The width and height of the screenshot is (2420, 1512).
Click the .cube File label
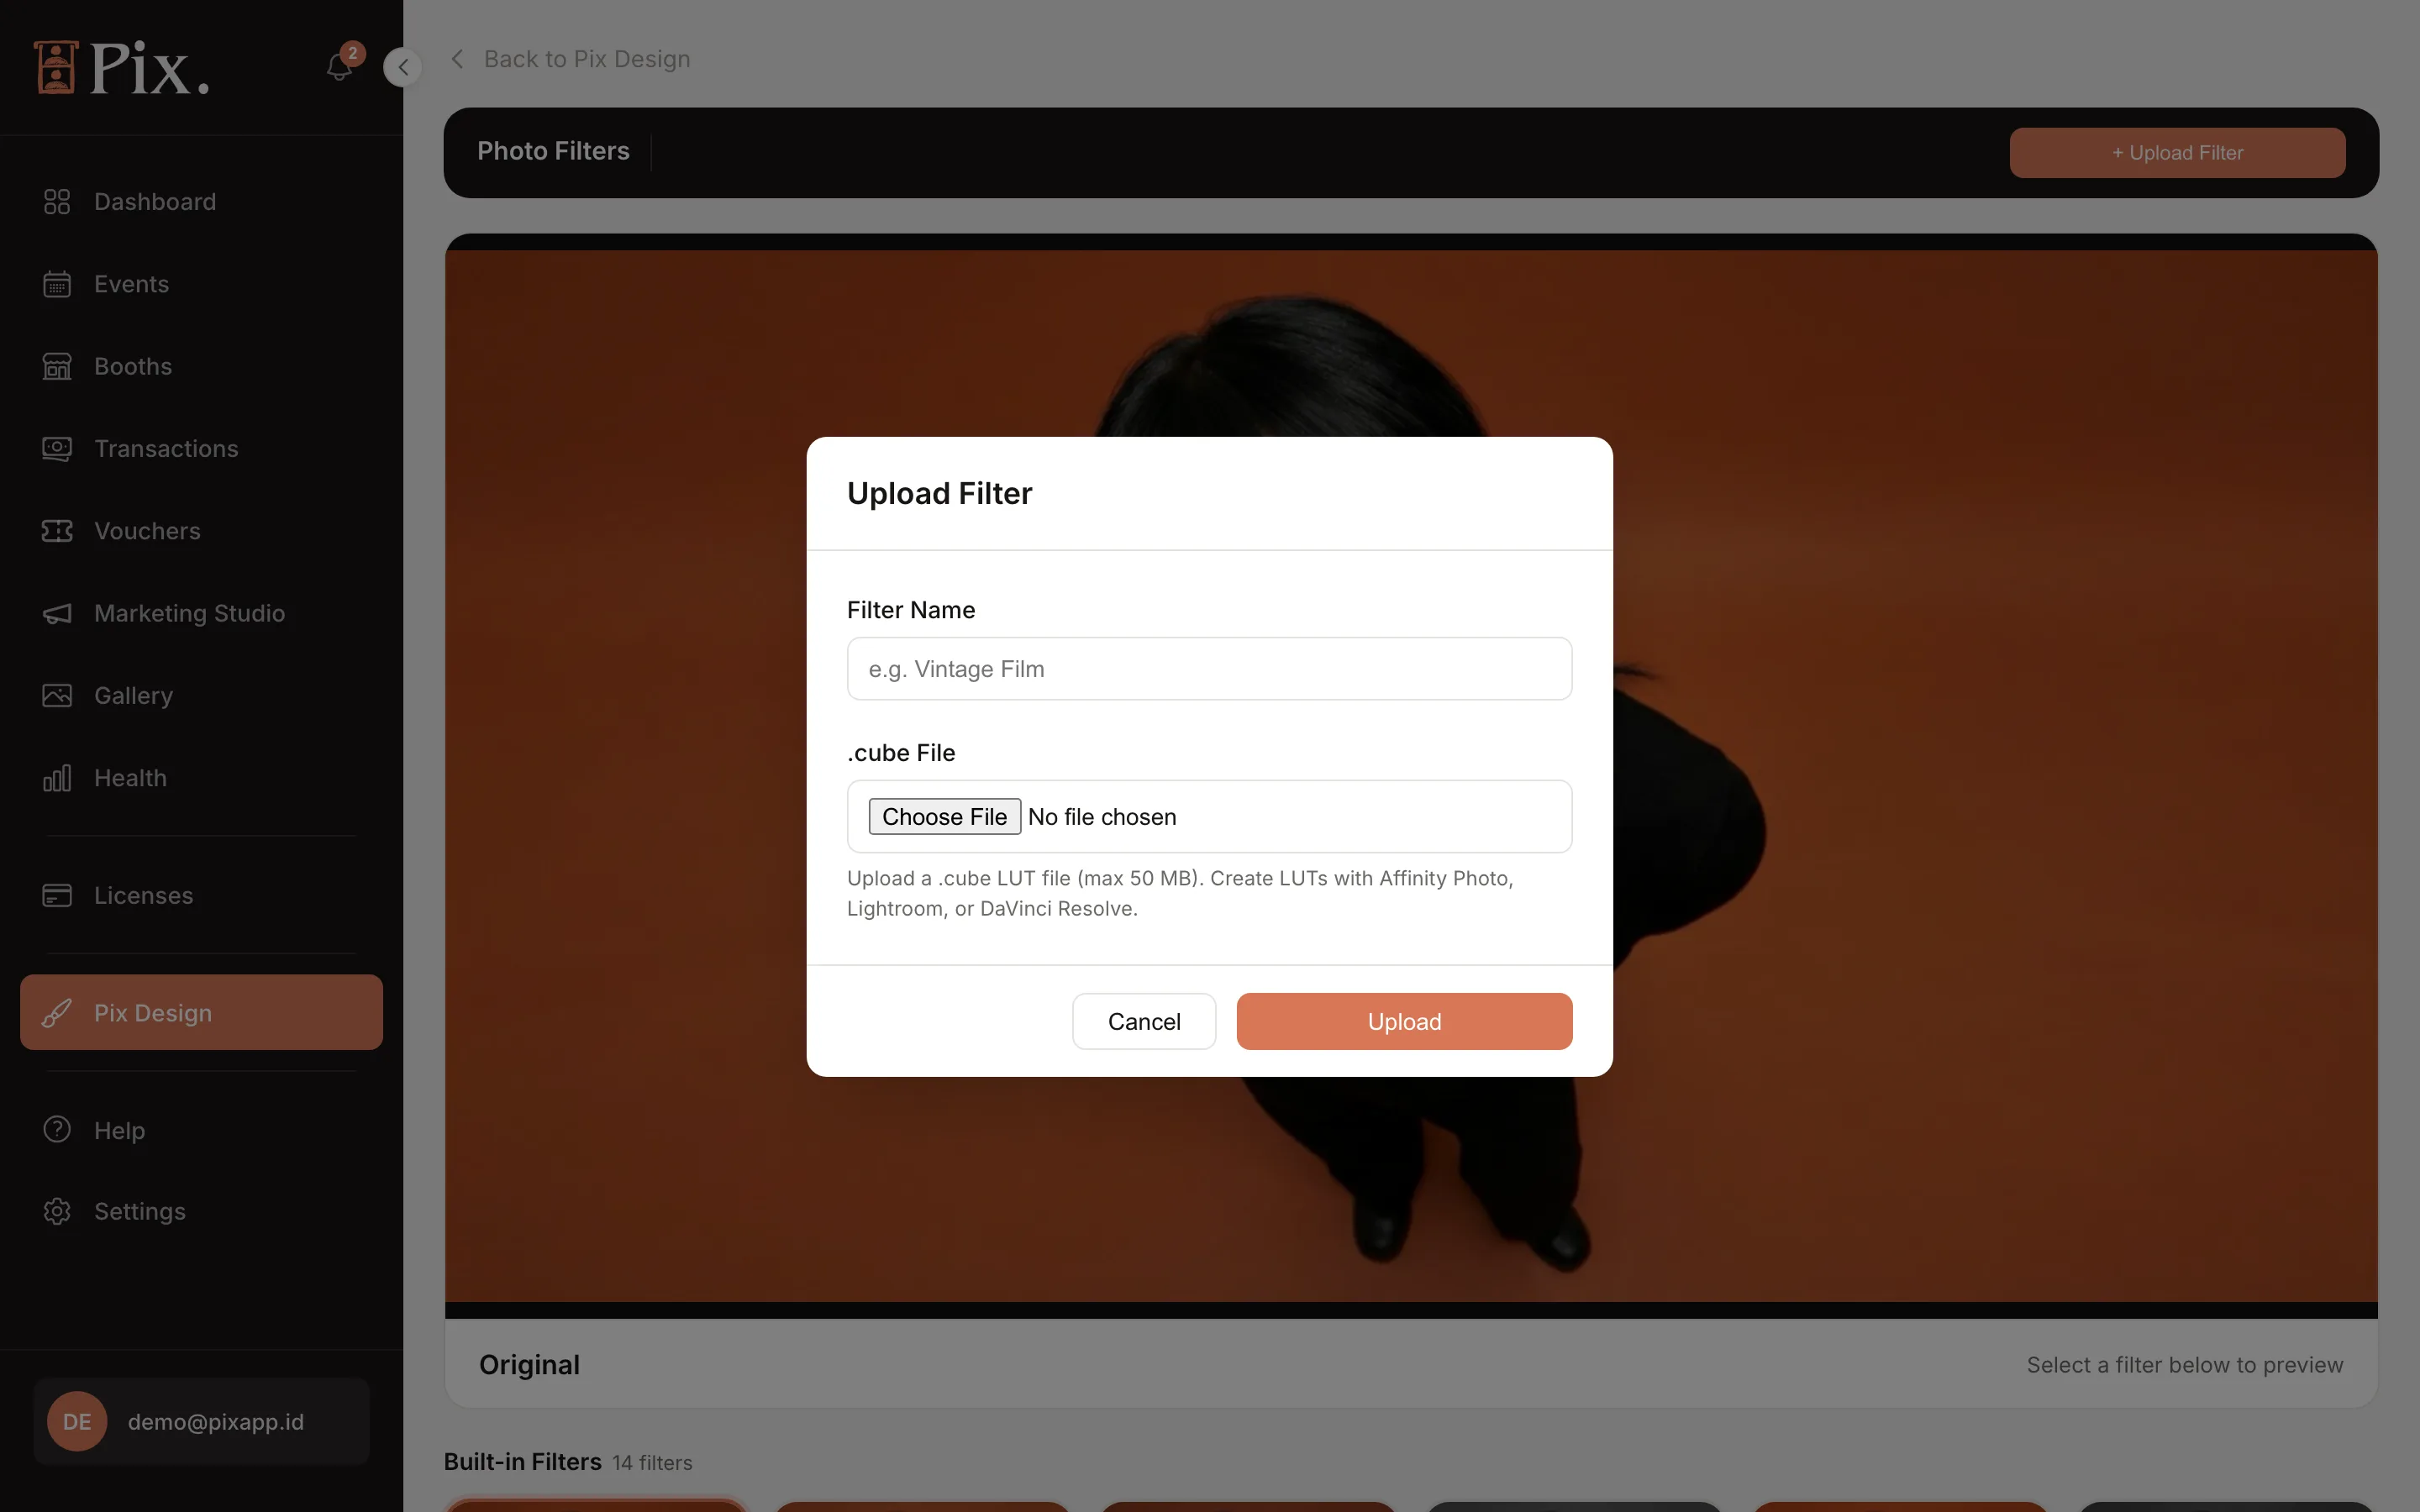coord(901,752)
